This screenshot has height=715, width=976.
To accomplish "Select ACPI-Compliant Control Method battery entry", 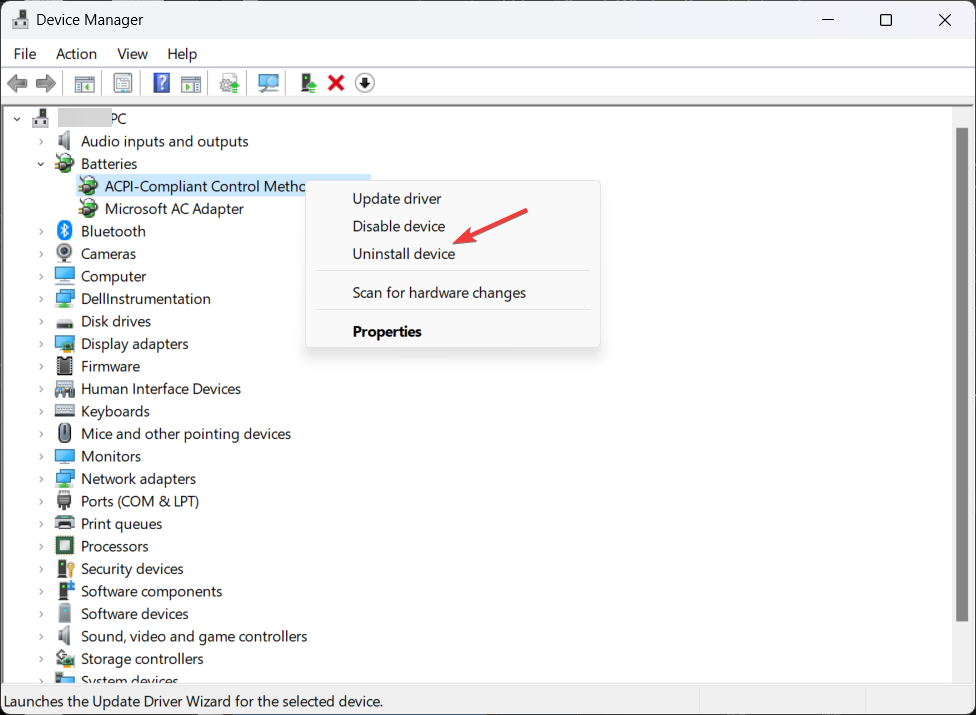I will [204, 186].
